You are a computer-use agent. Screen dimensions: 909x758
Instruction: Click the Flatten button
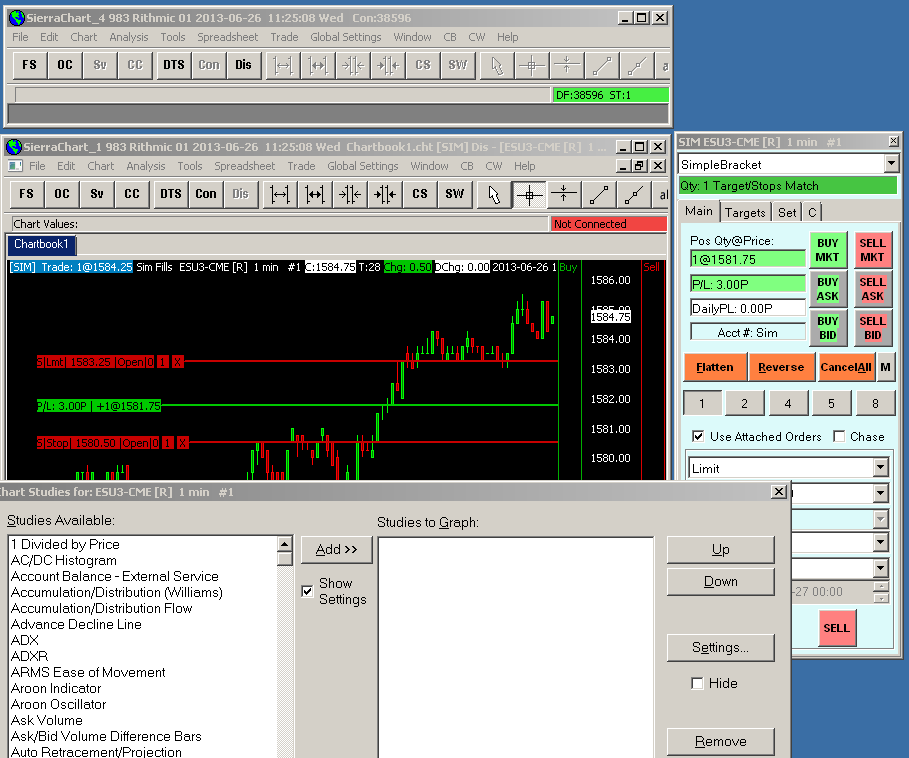[714, 367]
